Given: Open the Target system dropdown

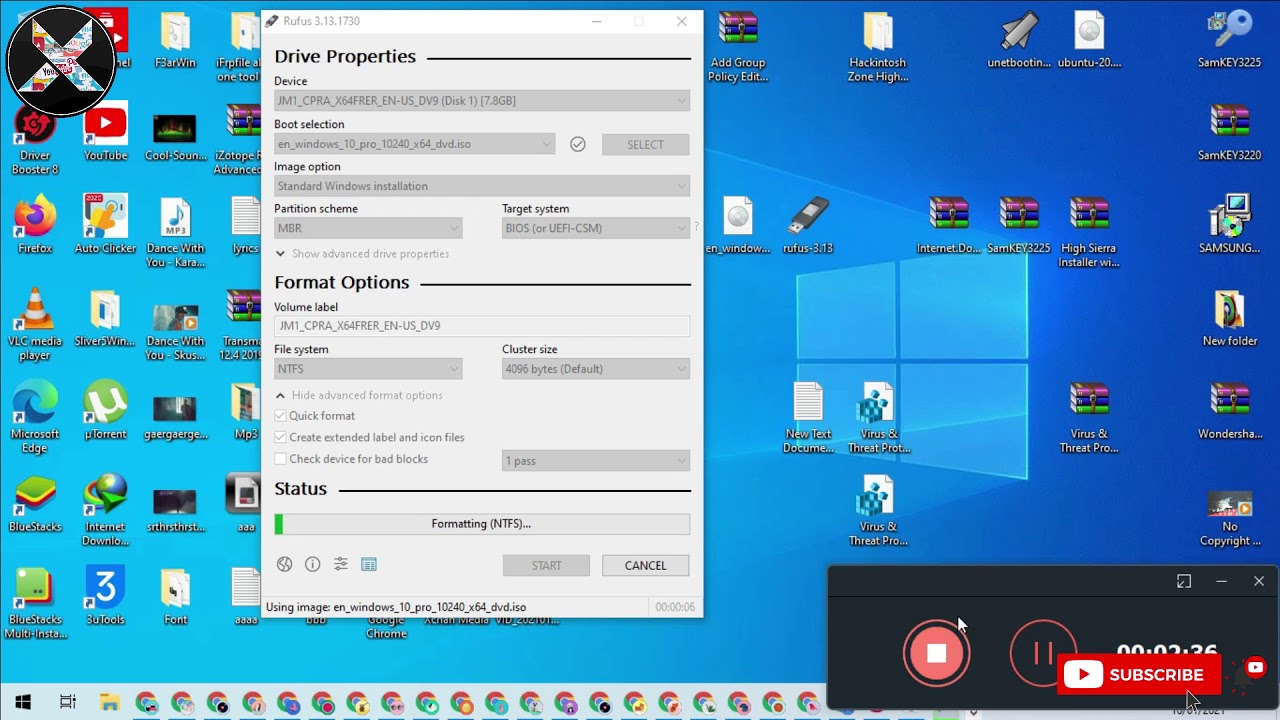Looking at the screenshot, I should point(596,228).
